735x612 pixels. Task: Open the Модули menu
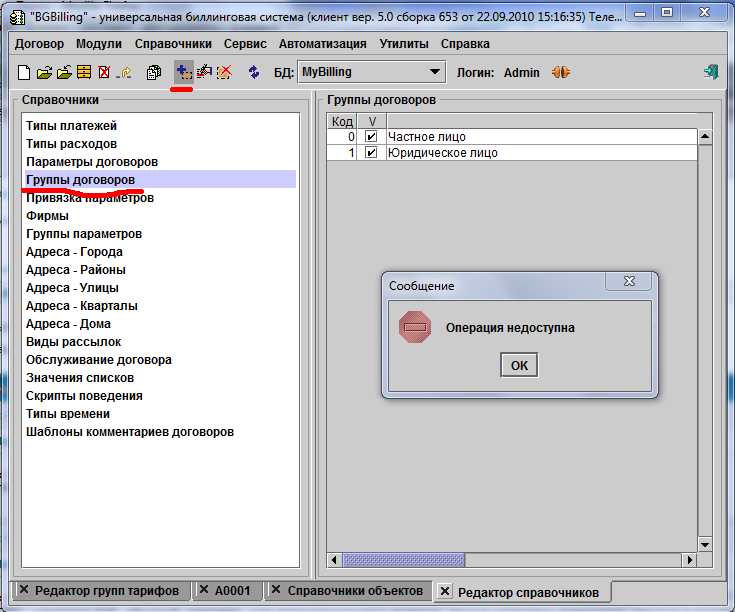point(99,44)
